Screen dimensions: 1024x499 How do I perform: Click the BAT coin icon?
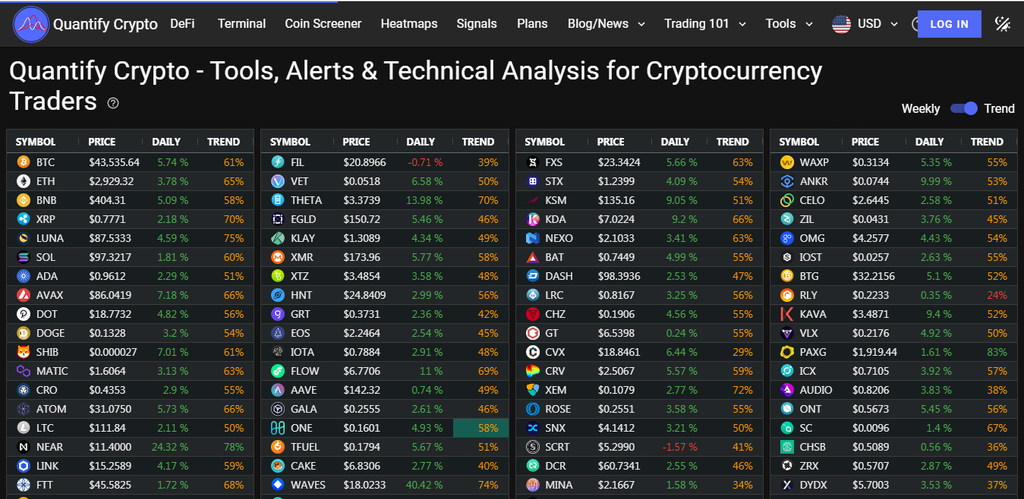tap(533, 257)
